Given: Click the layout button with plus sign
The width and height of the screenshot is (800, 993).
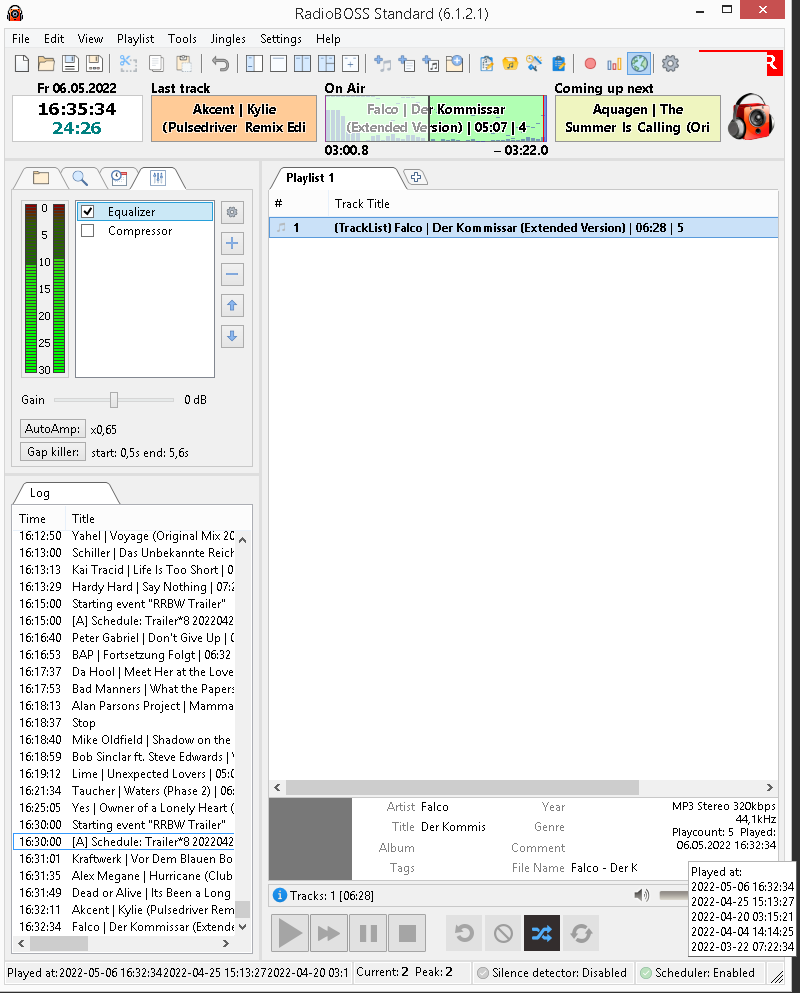Looking at the screenshot, I should [350, 63].
